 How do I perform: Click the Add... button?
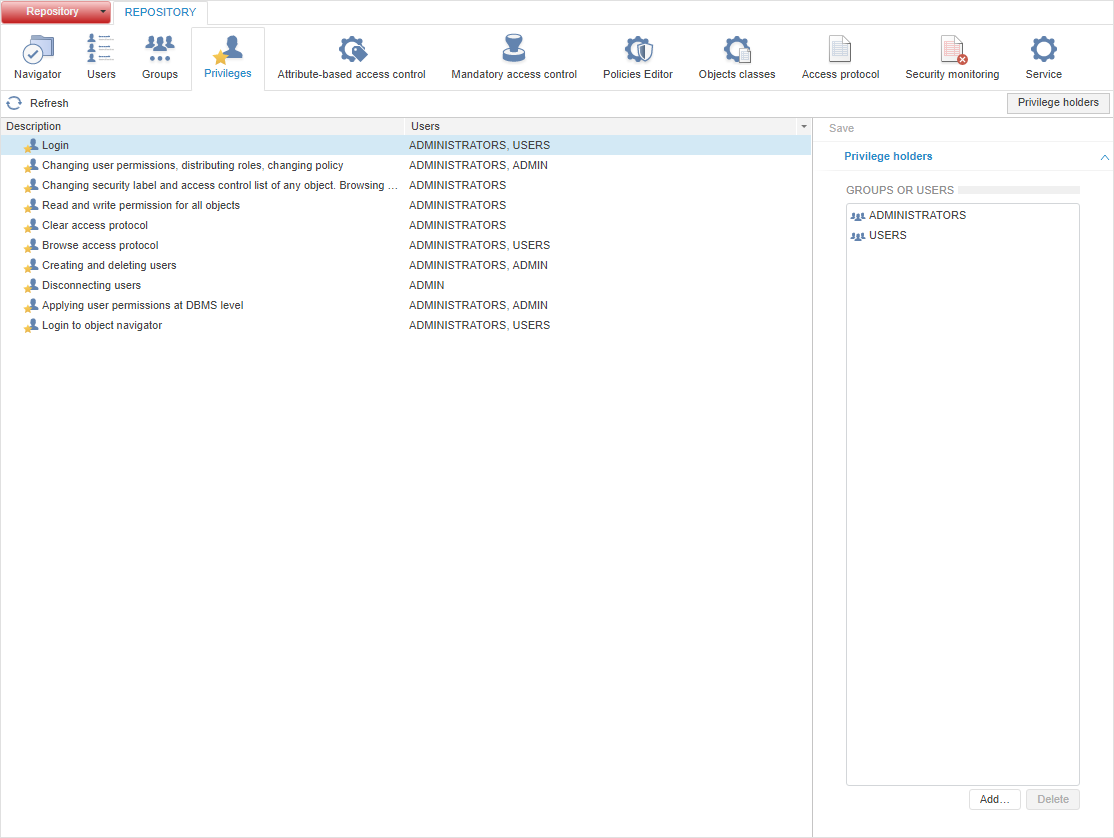(994, 799)
